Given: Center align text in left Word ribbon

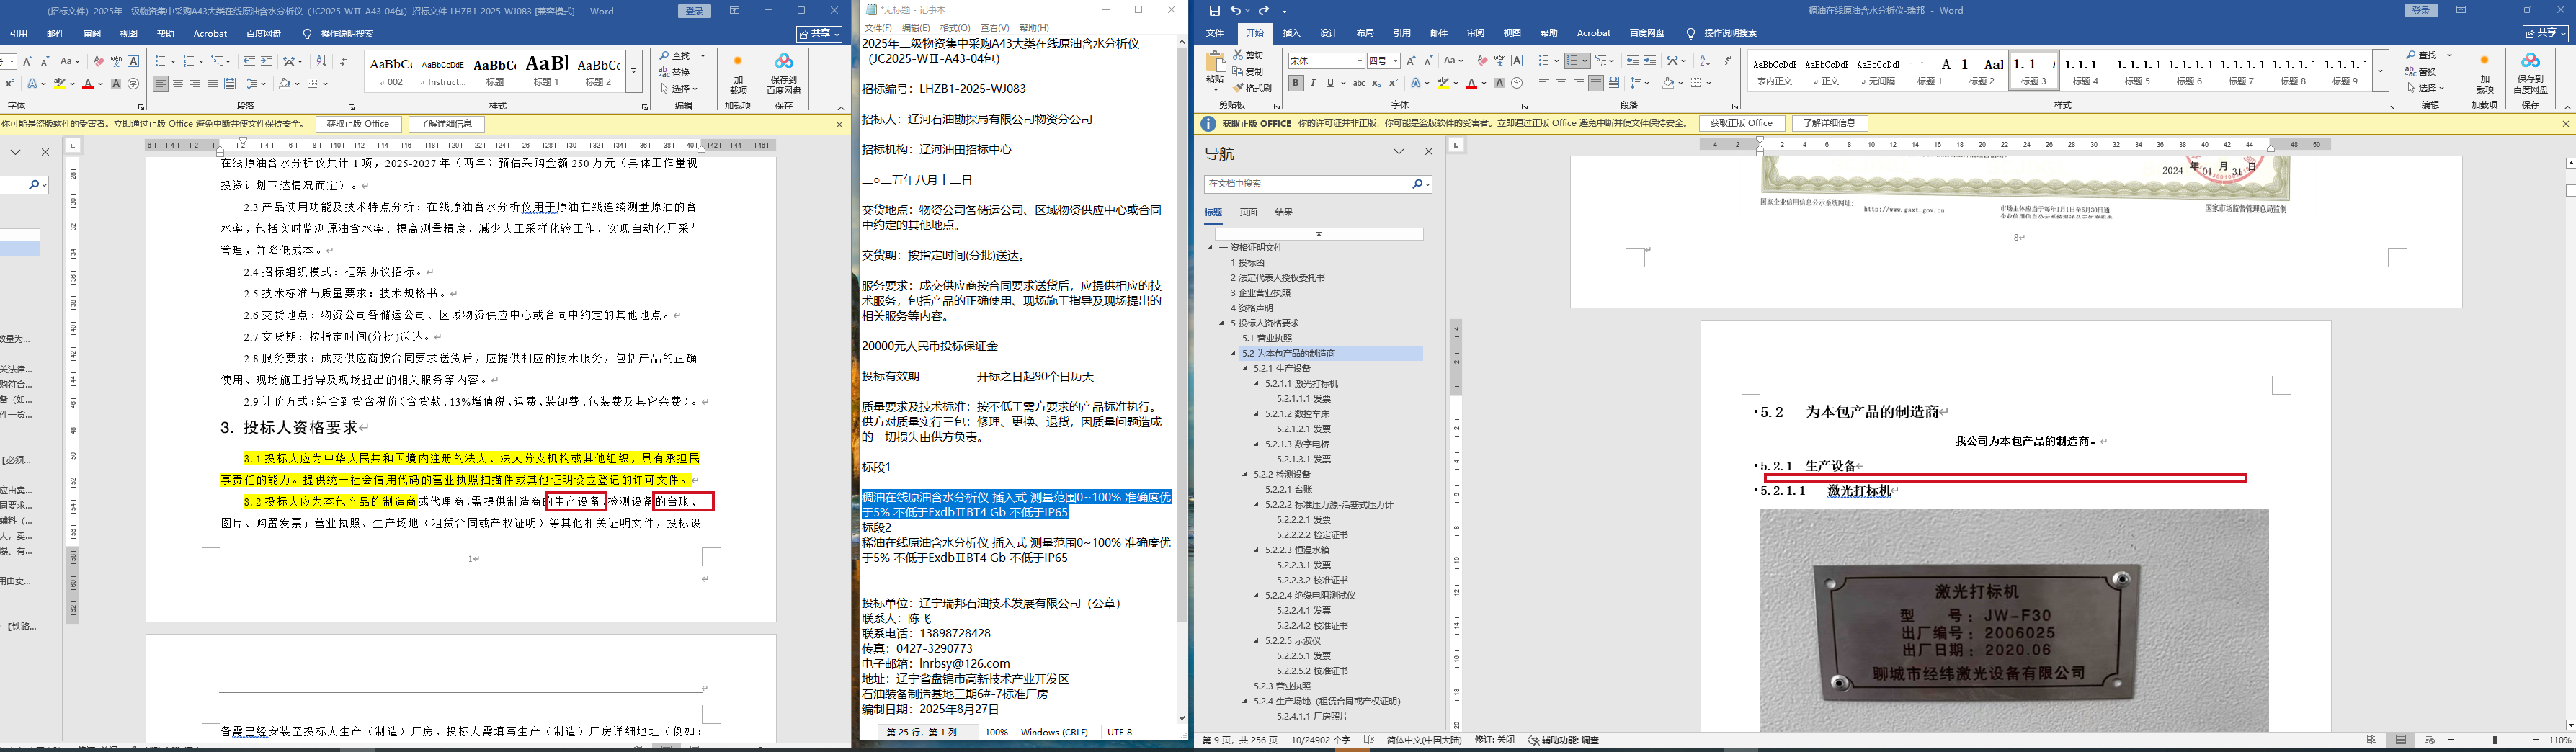Looking at the screenshot, I should [178, 84].
